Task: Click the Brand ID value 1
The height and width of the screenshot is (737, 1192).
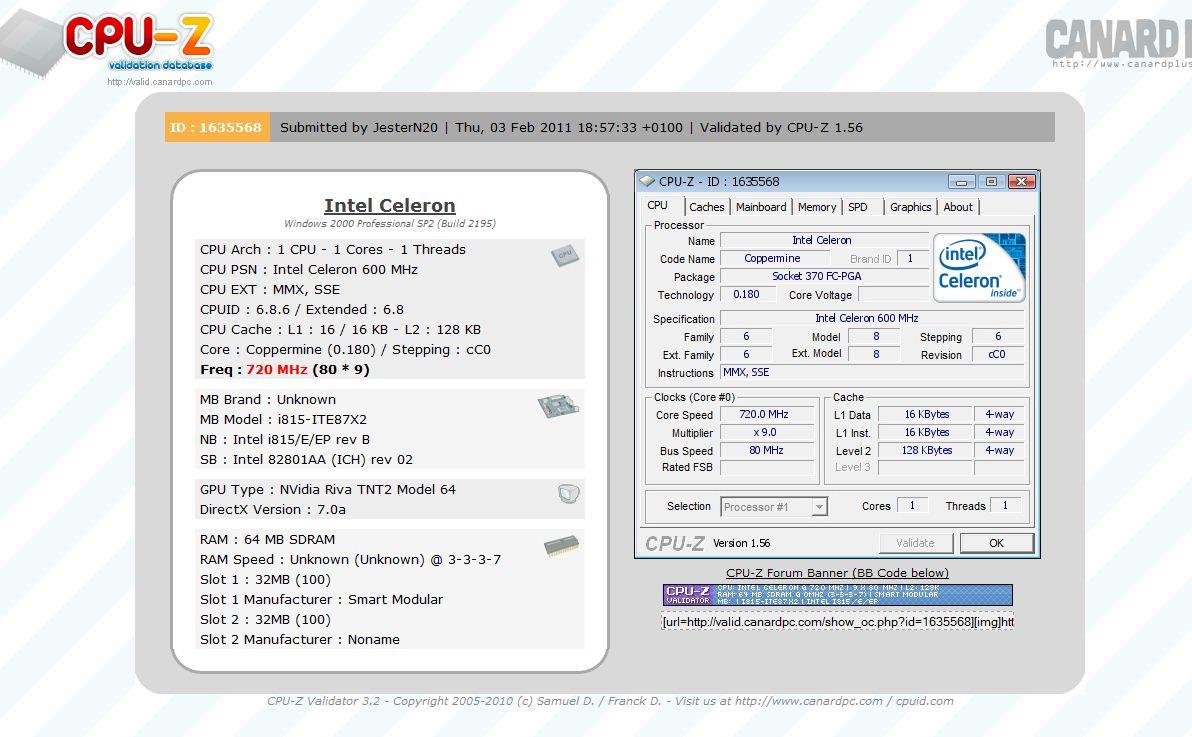Action: tap(912, 259)
